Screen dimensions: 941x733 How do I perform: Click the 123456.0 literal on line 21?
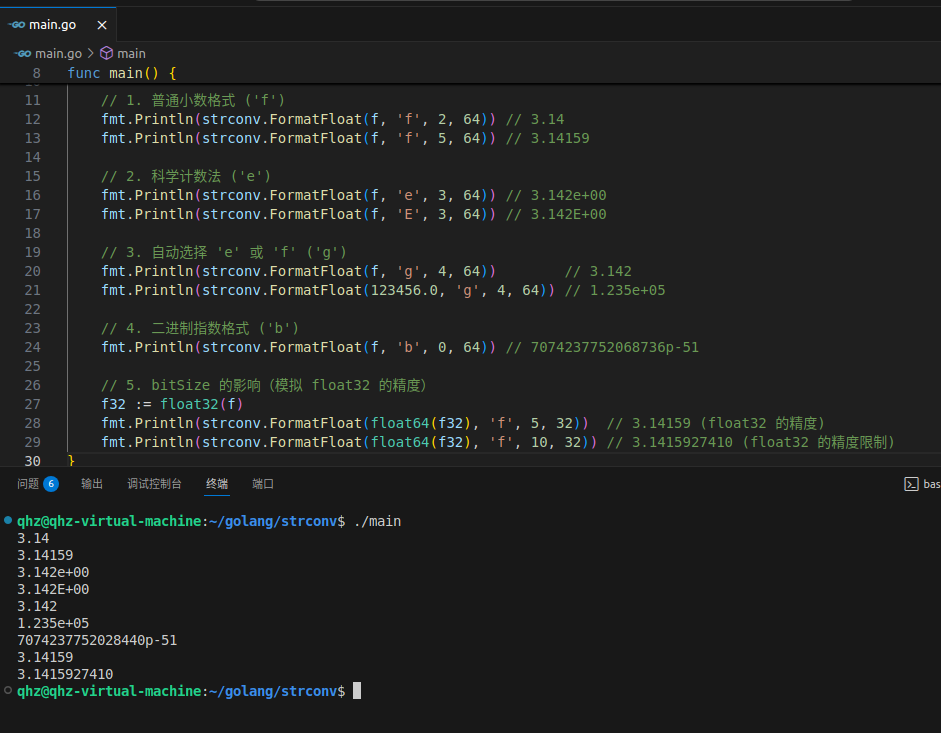(x=404, y=291)
